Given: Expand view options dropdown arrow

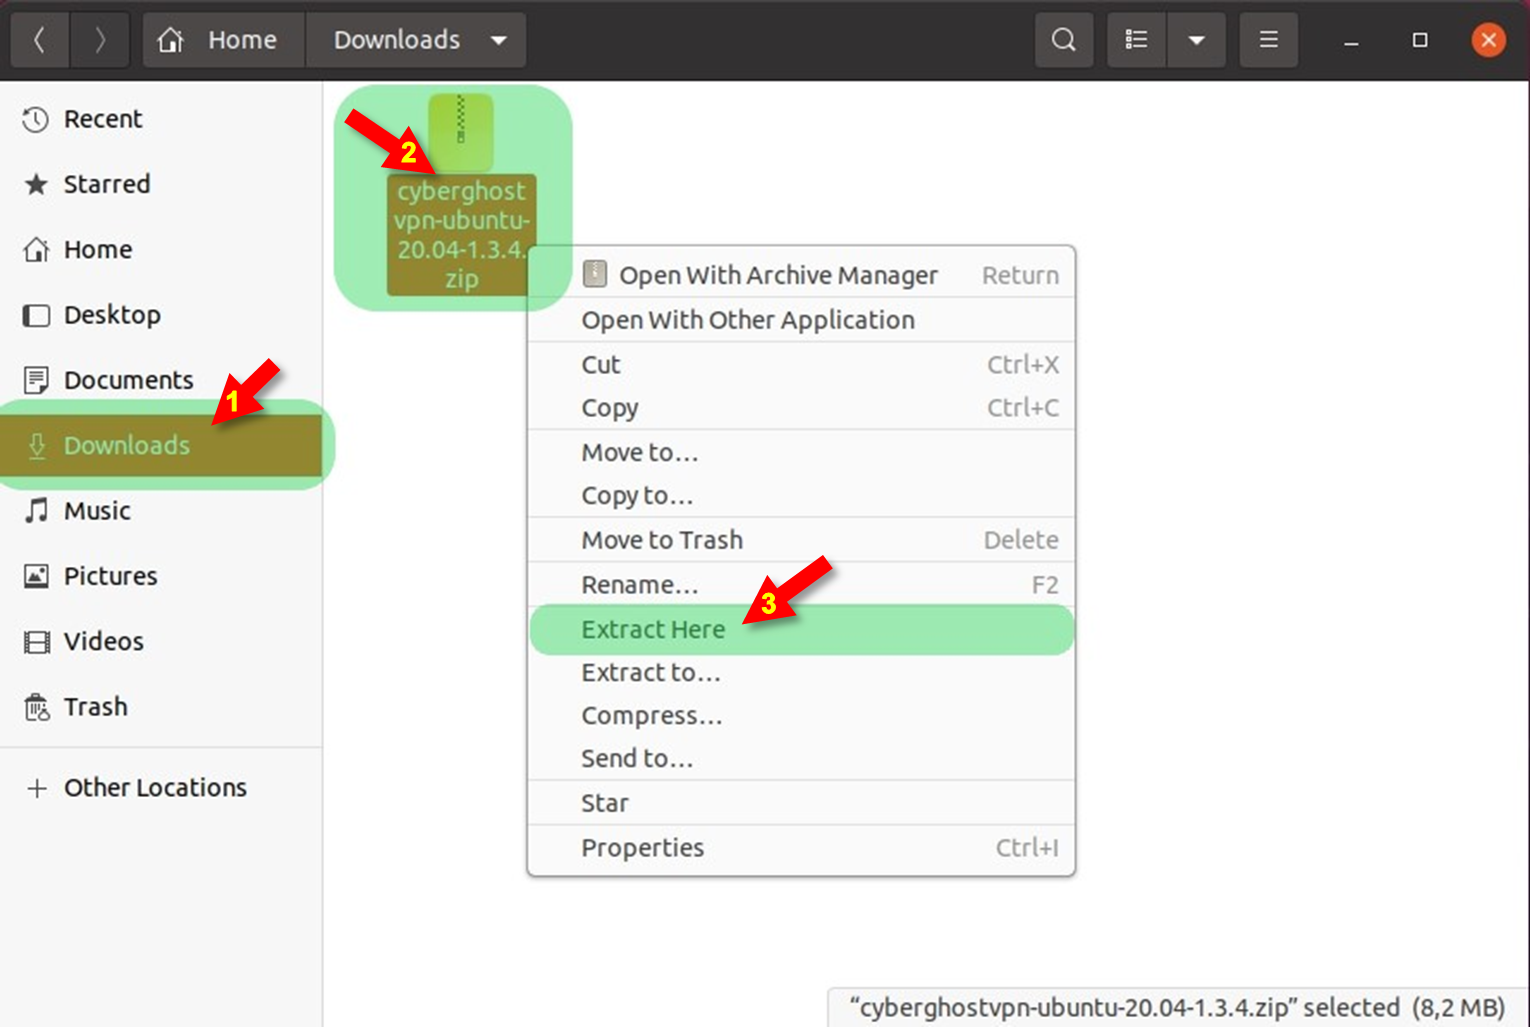Looking at the screenshot, I should click(x=1196, y=40).
